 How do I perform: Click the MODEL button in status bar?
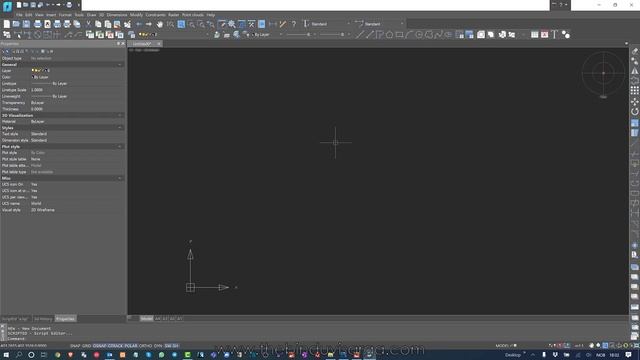pyautogui.click(x=502, y=346)
